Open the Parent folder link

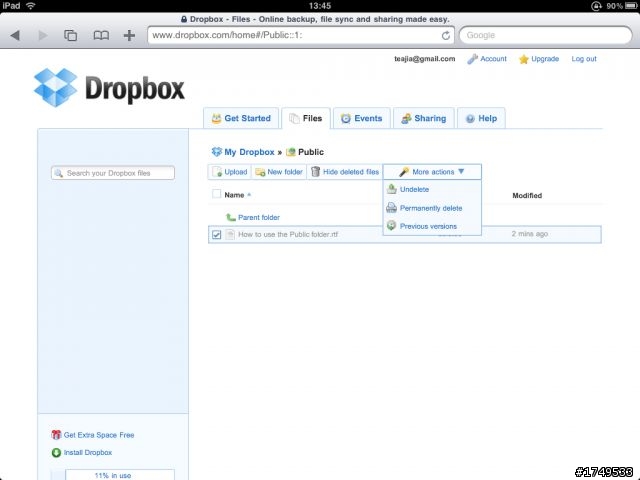[259, 218]
